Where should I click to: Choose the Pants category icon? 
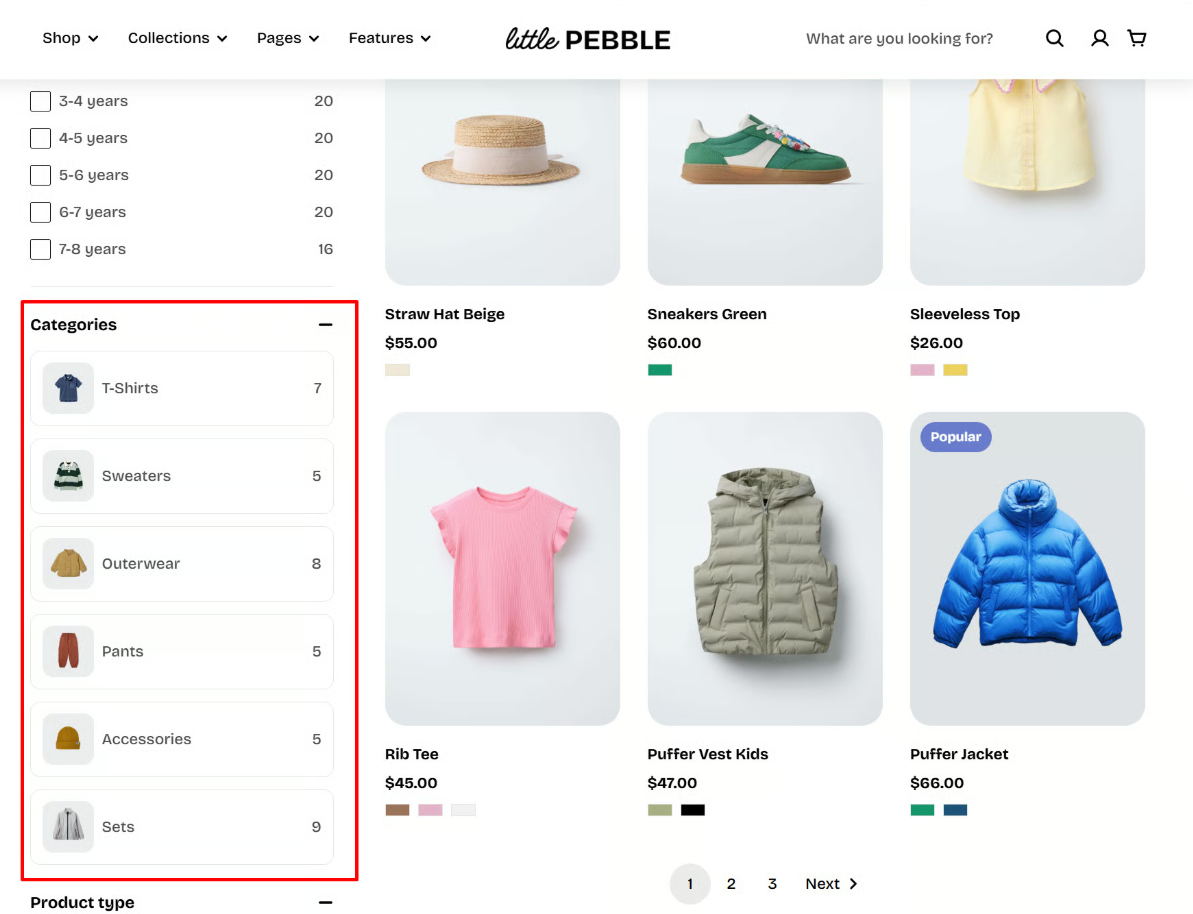pyautogui.click(x=68, y=651)
